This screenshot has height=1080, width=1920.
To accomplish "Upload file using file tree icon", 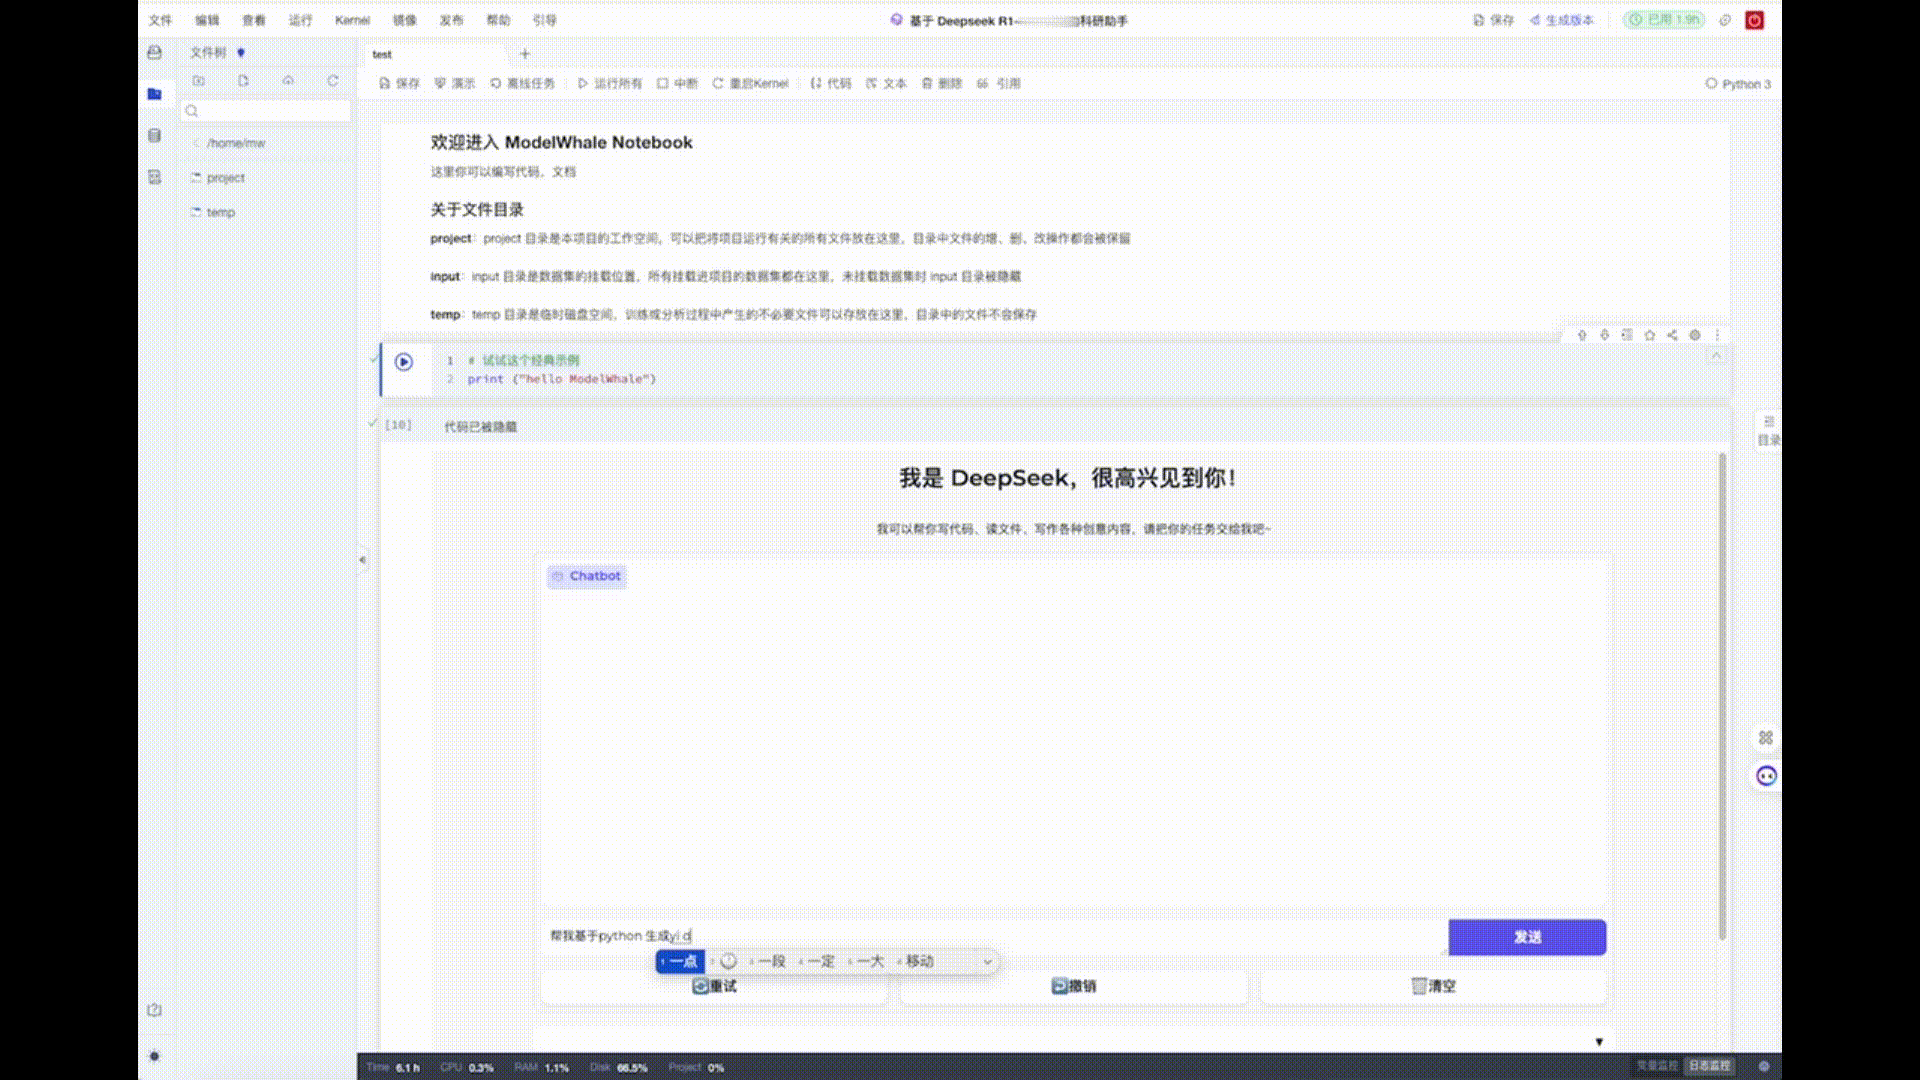I will [288, 80].
